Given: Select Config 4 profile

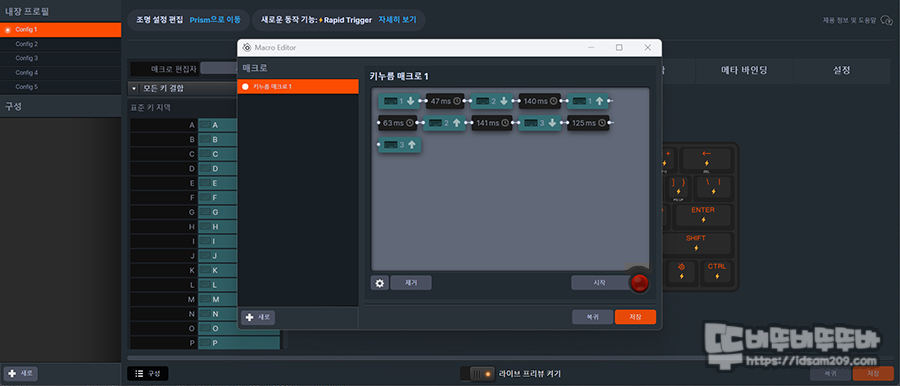Looking at the screenshot, I should [x=60, y=73].
